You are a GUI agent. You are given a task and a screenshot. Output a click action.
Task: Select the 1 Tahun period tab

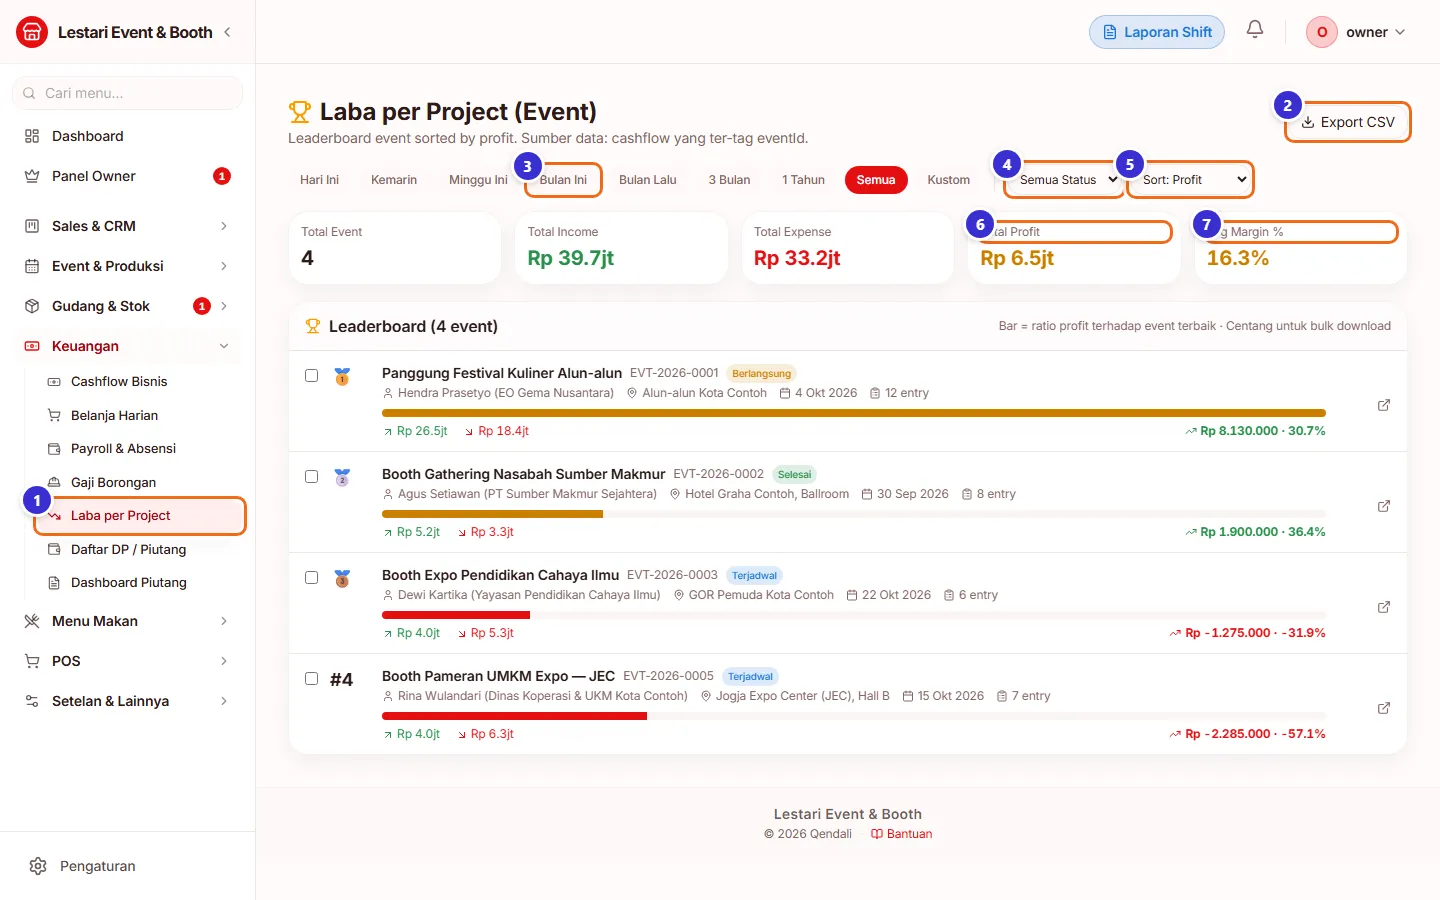point(803,180)
